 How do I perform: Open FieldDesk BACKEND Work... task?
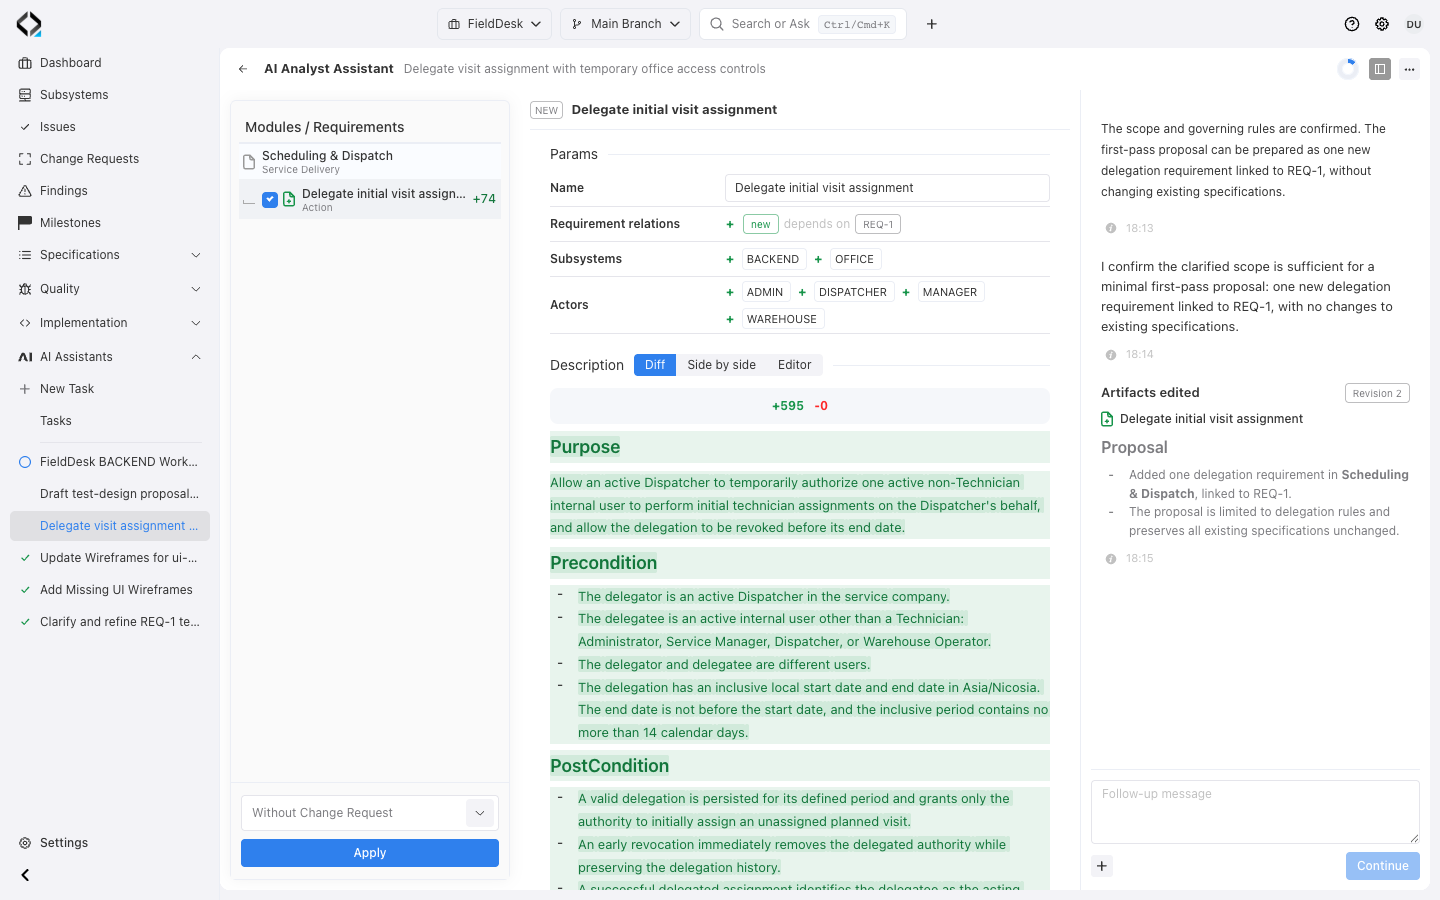point(110,462)
